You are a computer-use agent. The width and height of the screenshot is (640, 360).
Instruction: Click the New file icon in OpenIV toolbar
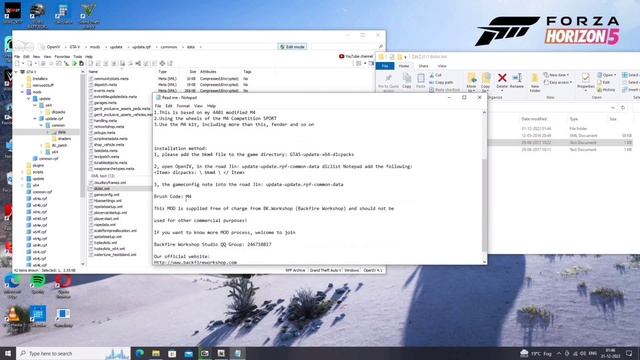[17, 63]
